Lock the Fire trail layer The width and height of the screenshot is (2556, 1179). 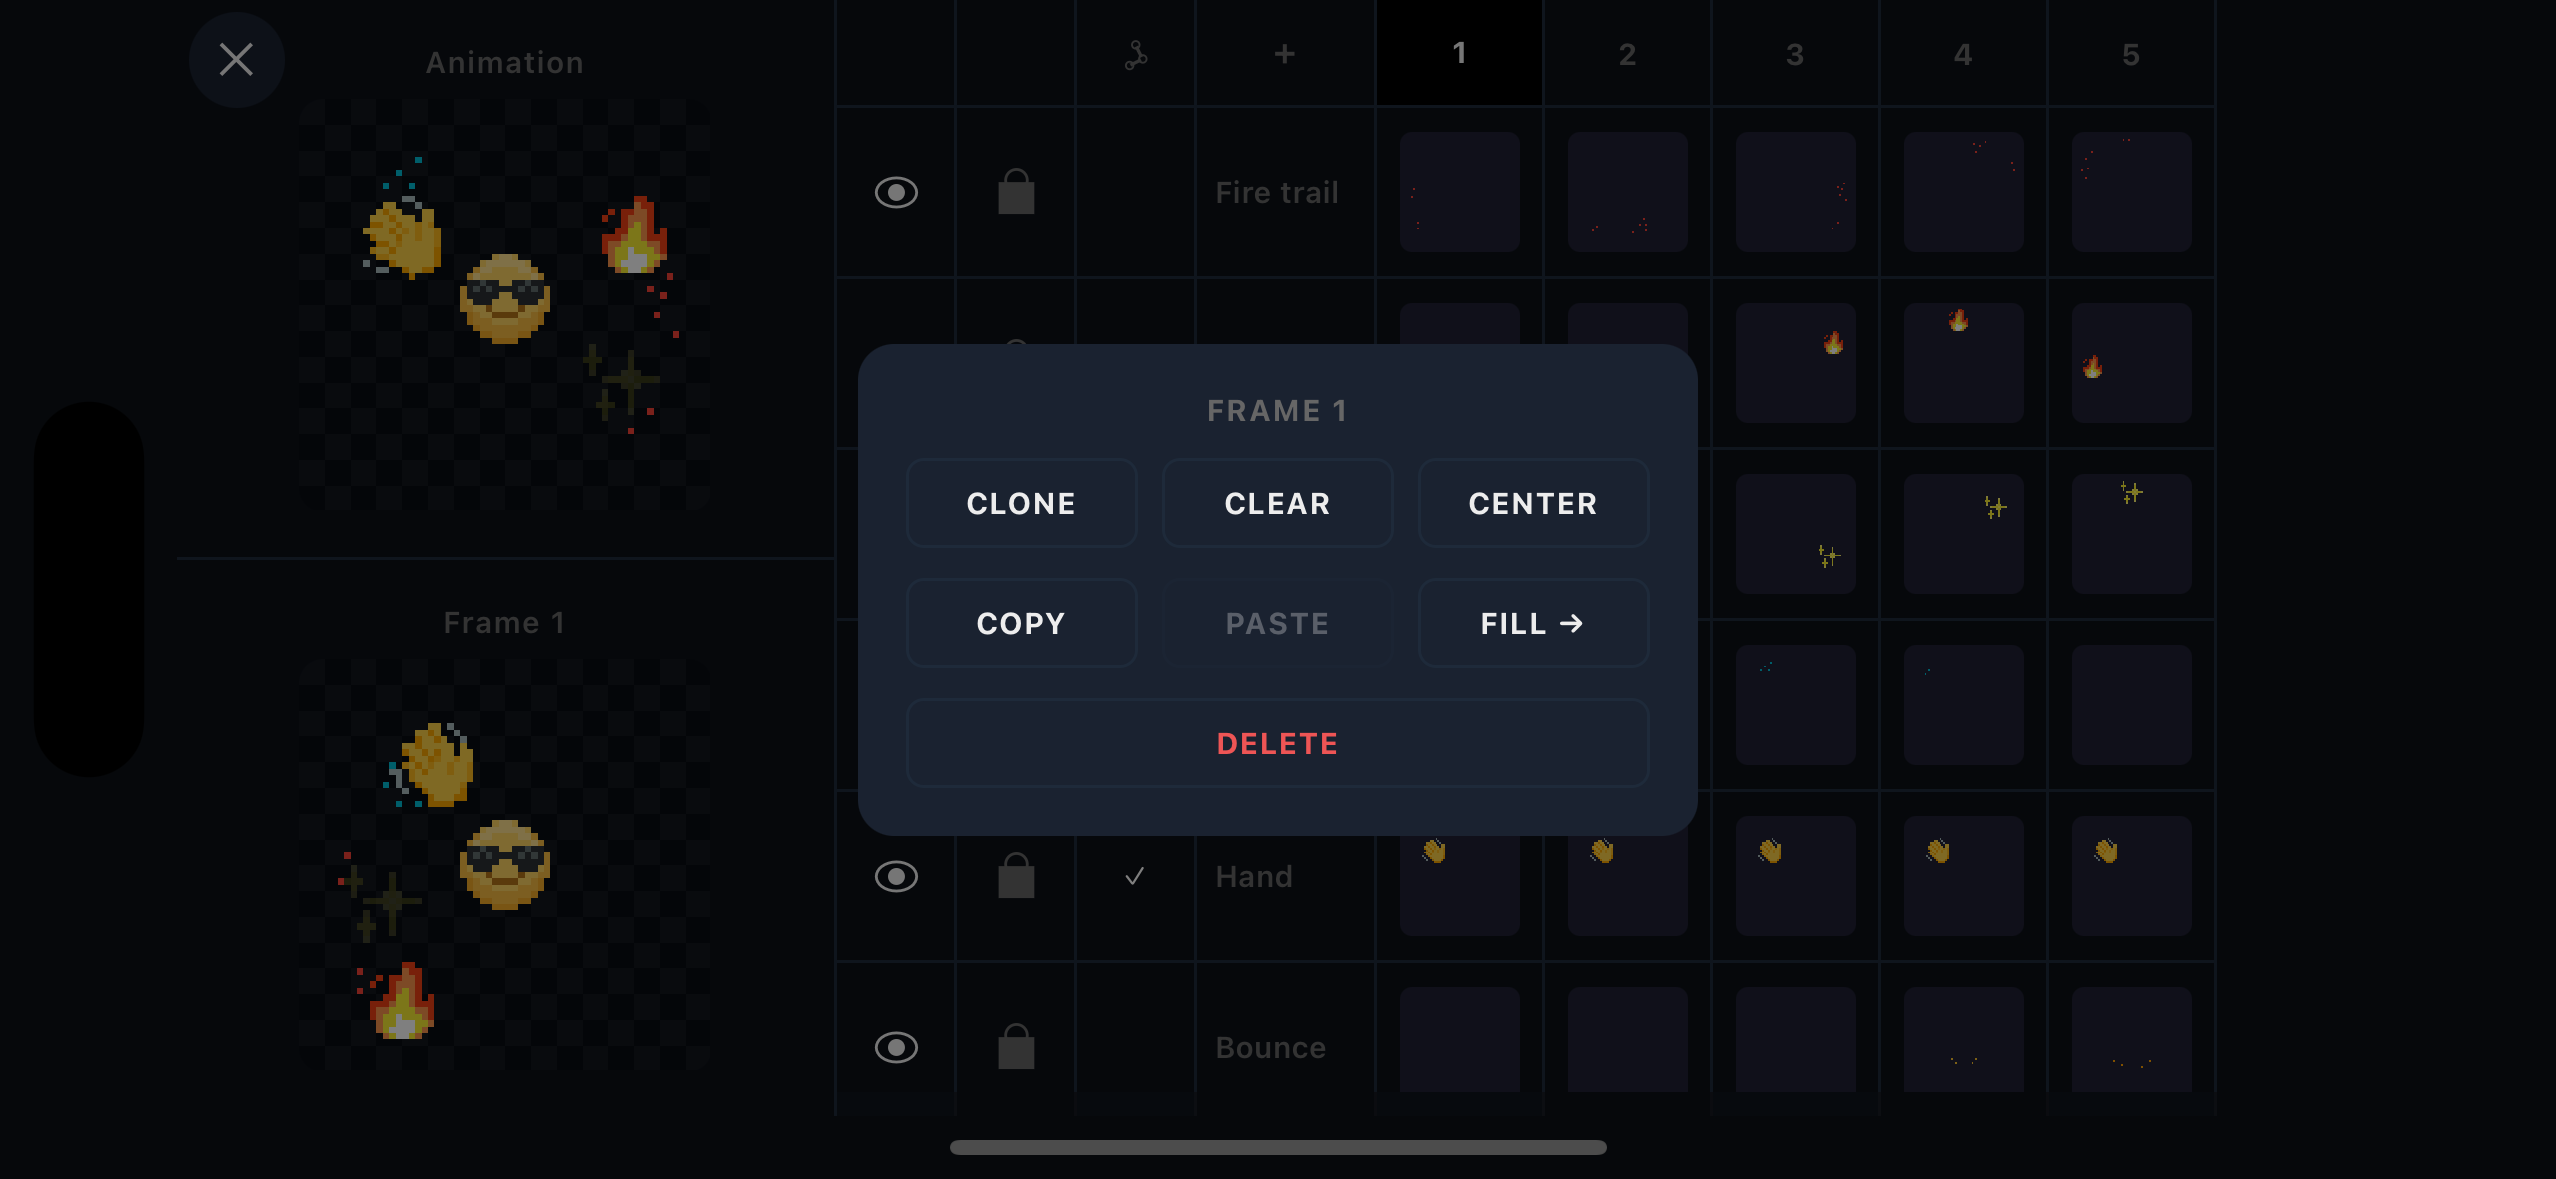pos(1015,192)
